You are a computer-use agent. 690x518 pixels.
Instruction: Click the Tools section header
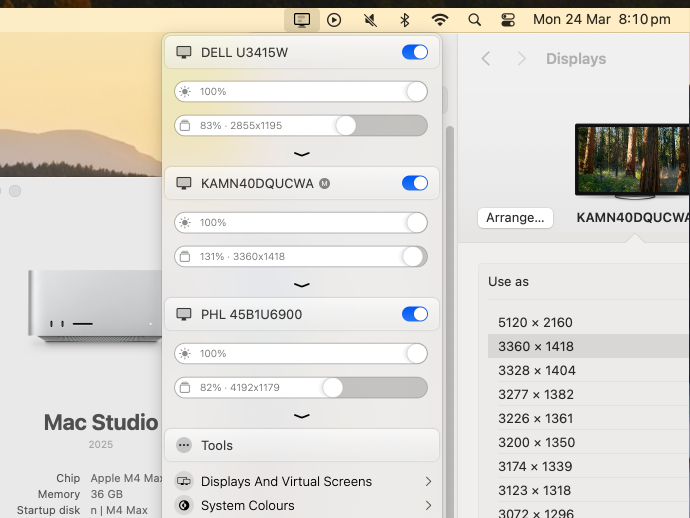click(302, 445)
